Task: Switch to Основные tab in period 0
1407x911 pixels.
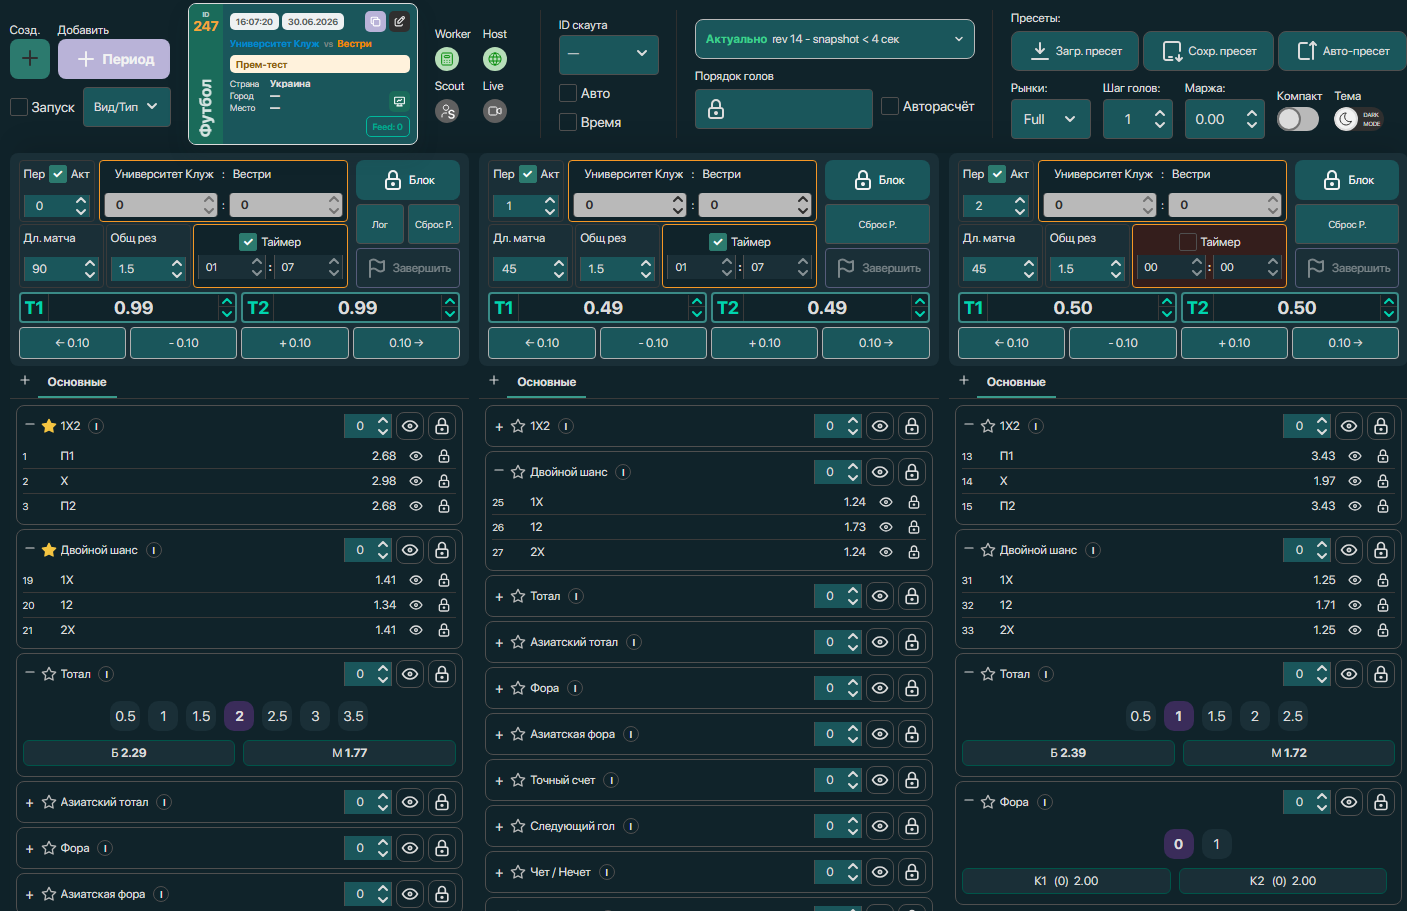Action: point(77,382)
